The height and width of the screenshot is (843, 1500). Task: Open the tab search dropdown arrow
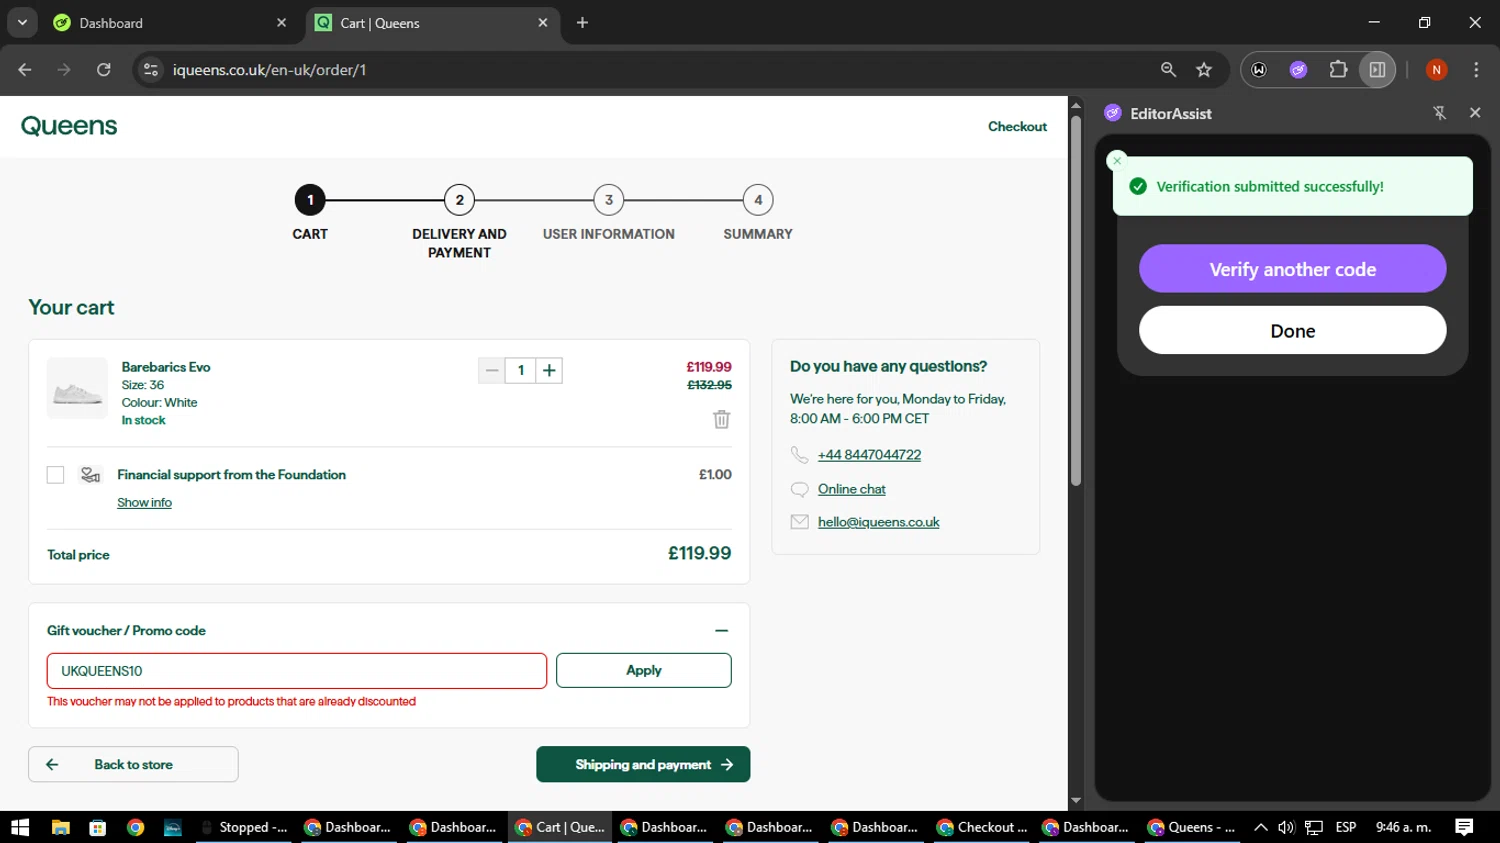tap(22, 22)
